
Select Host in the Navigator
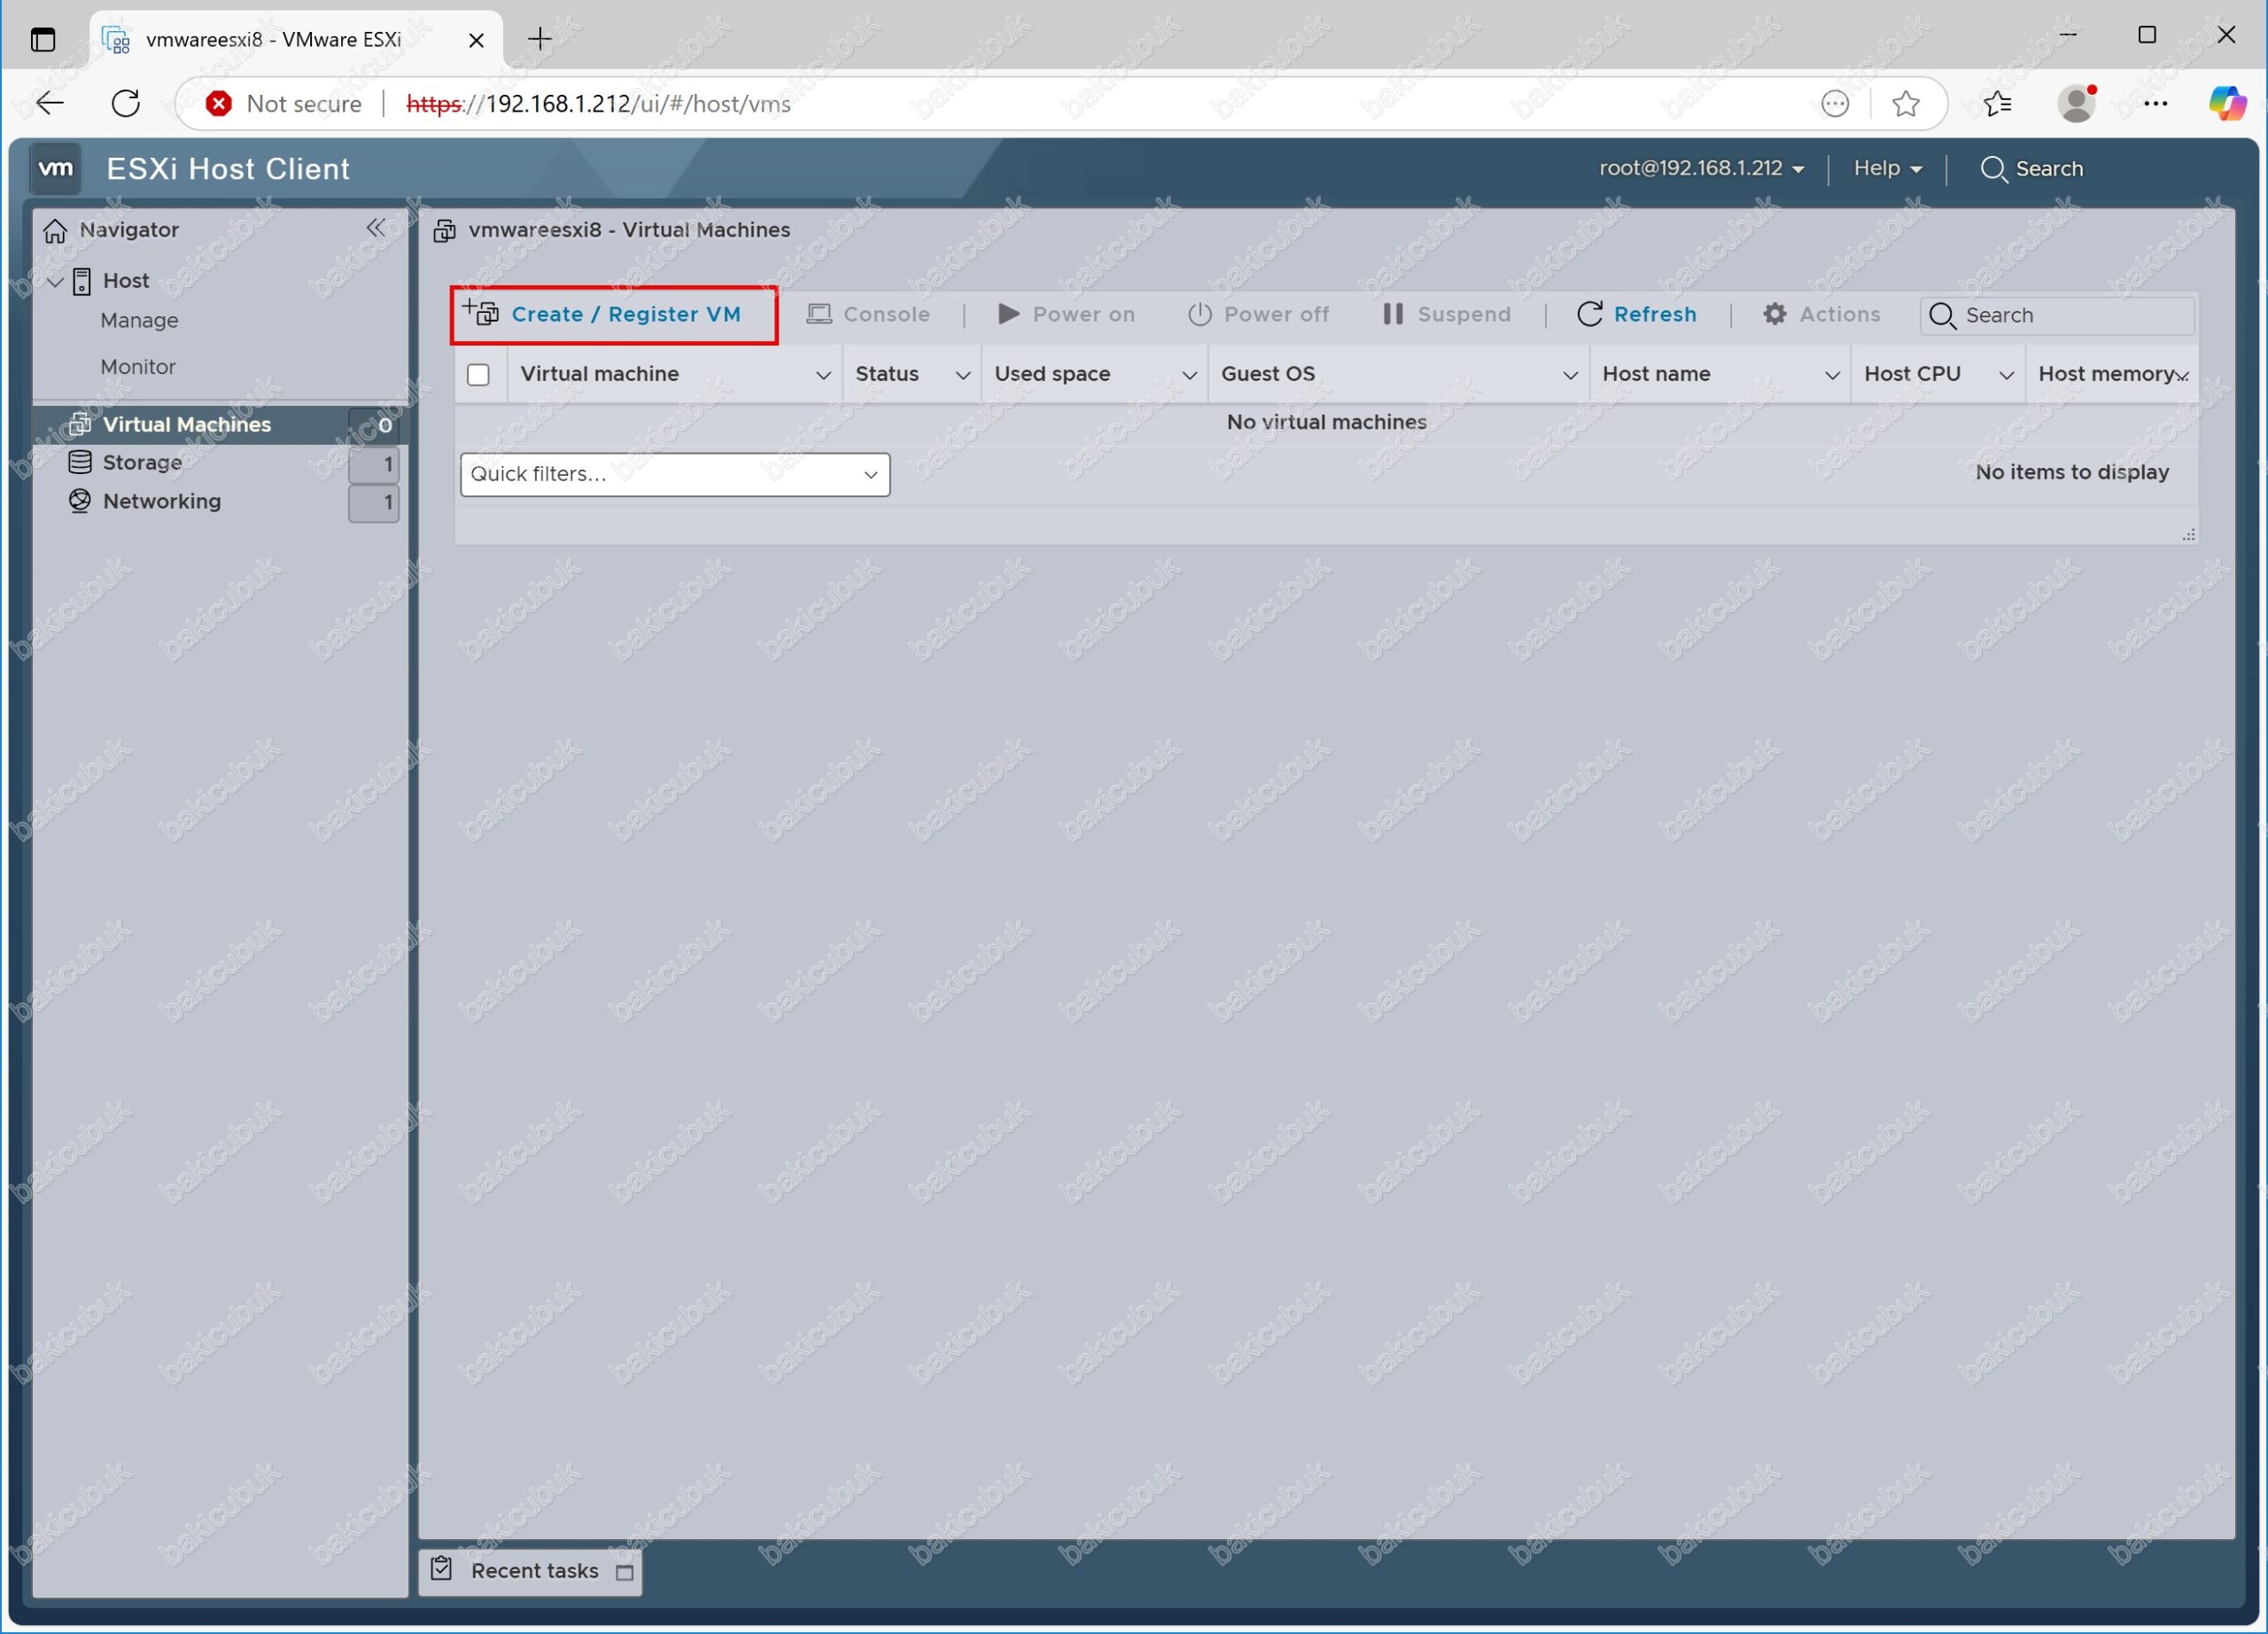[x=126, y=281]
